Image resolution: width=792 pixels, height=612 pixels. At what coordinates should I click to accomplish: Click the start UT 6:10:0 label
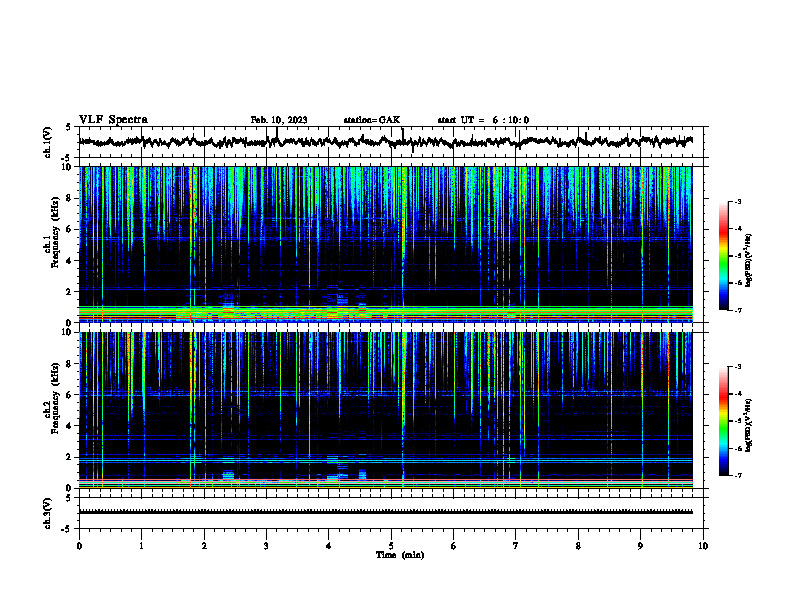pyautogui.click(x=483, y=120)
